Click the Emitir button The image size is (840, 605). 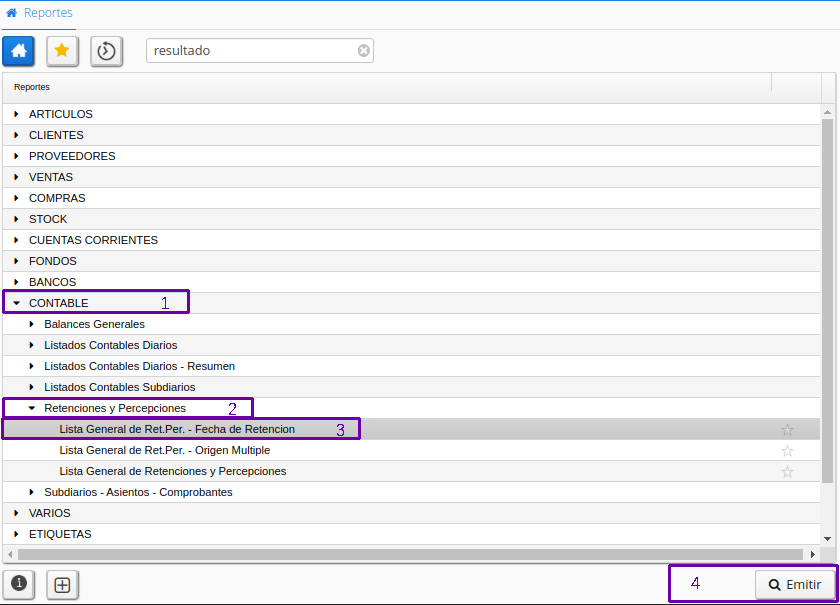[x=795, y=585]
